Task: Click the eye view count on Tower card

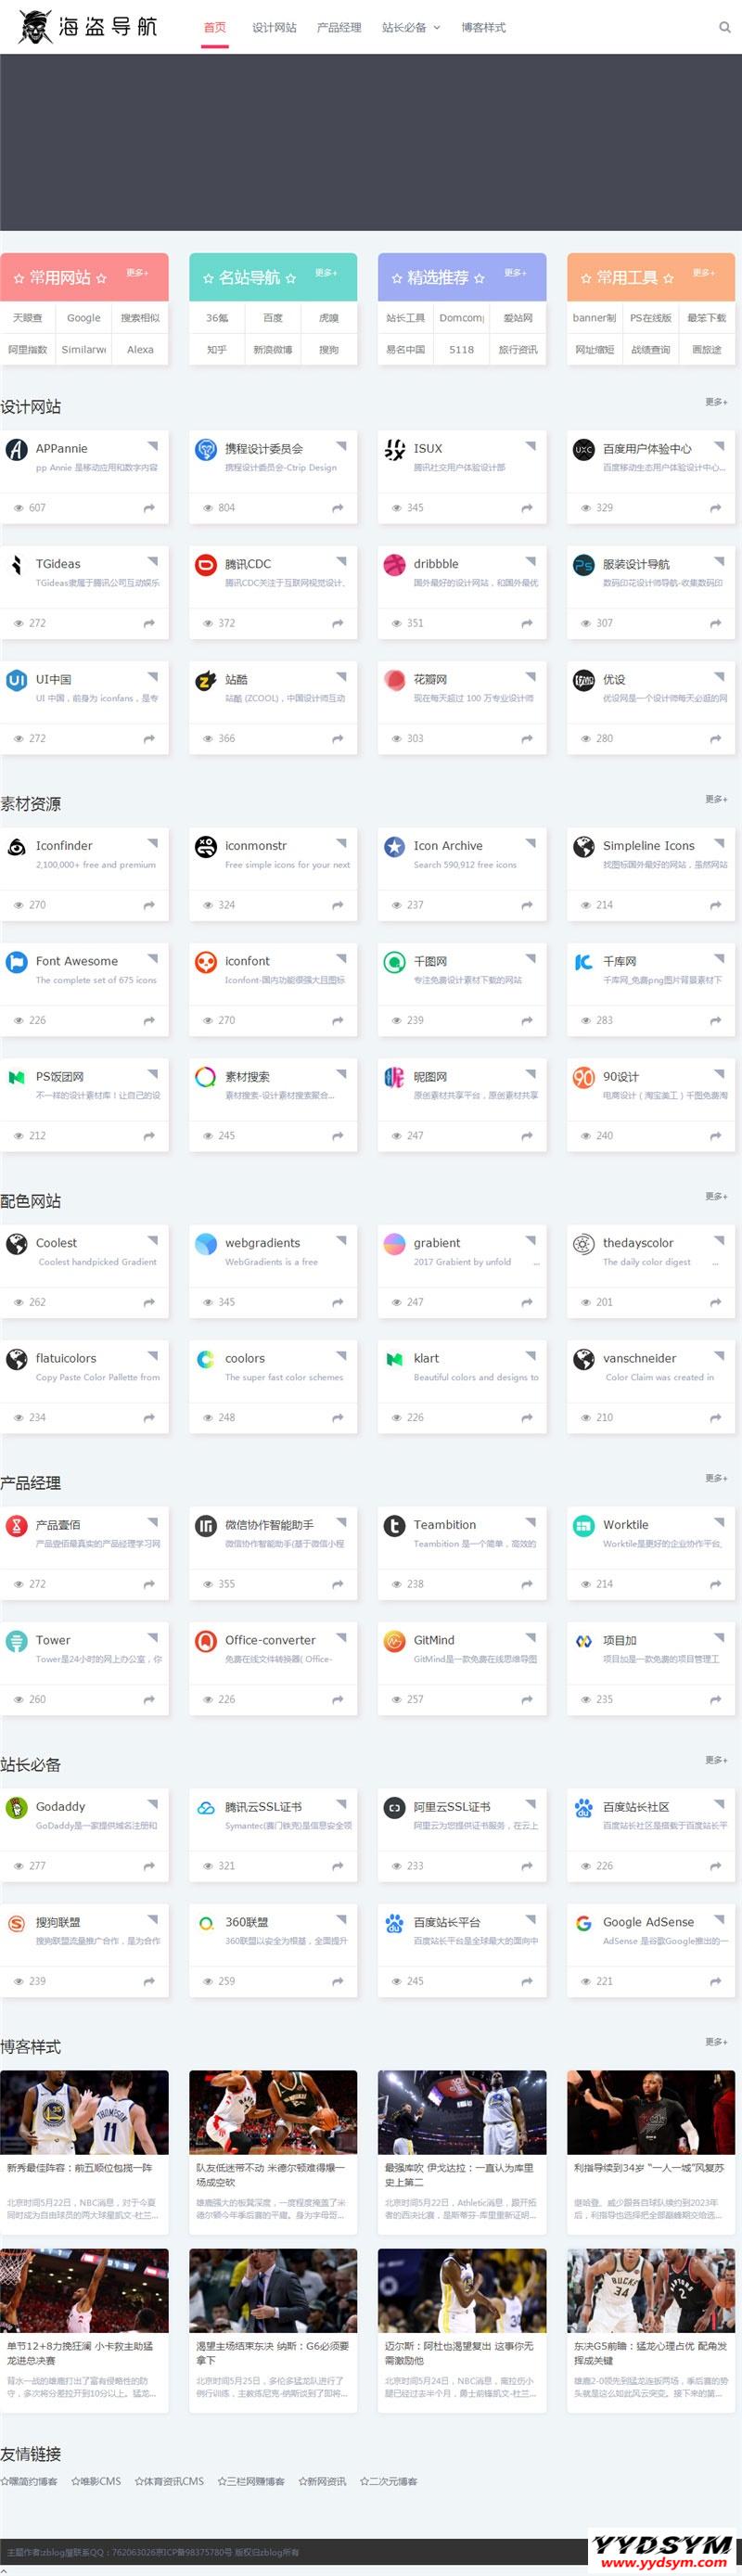Action: coord(29,1699)
